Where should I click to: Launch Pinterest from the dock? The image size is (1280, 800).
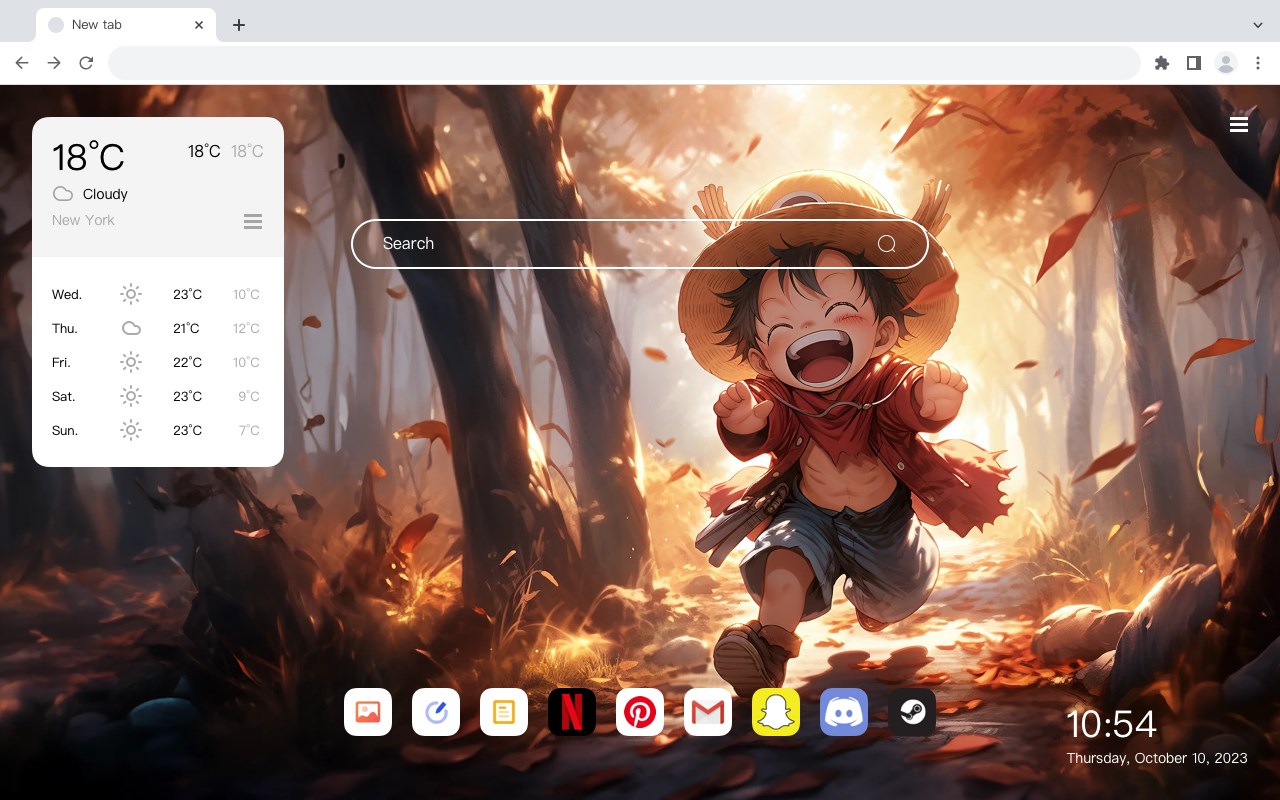(x=640, y=712)
